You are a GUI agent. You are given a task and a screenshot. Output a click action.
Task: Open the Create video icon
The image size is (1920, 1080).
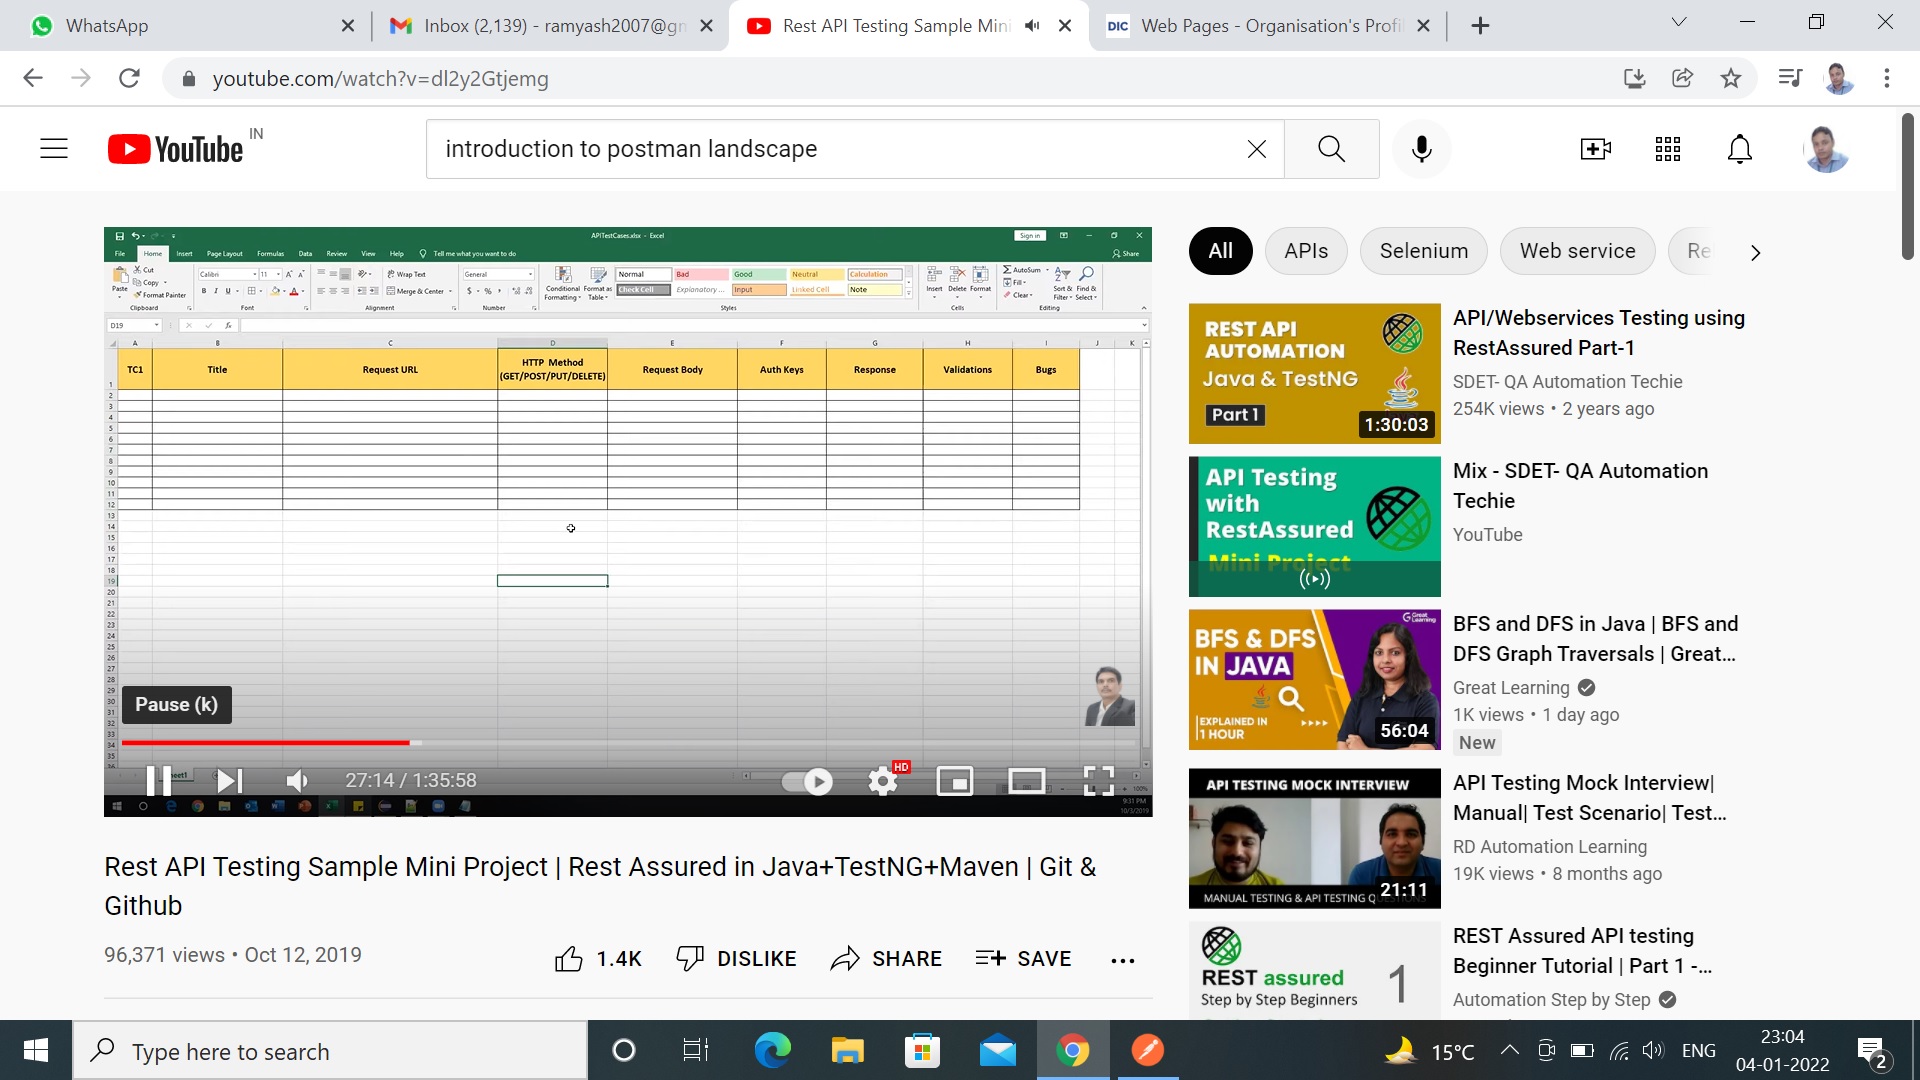point(1595,149)
